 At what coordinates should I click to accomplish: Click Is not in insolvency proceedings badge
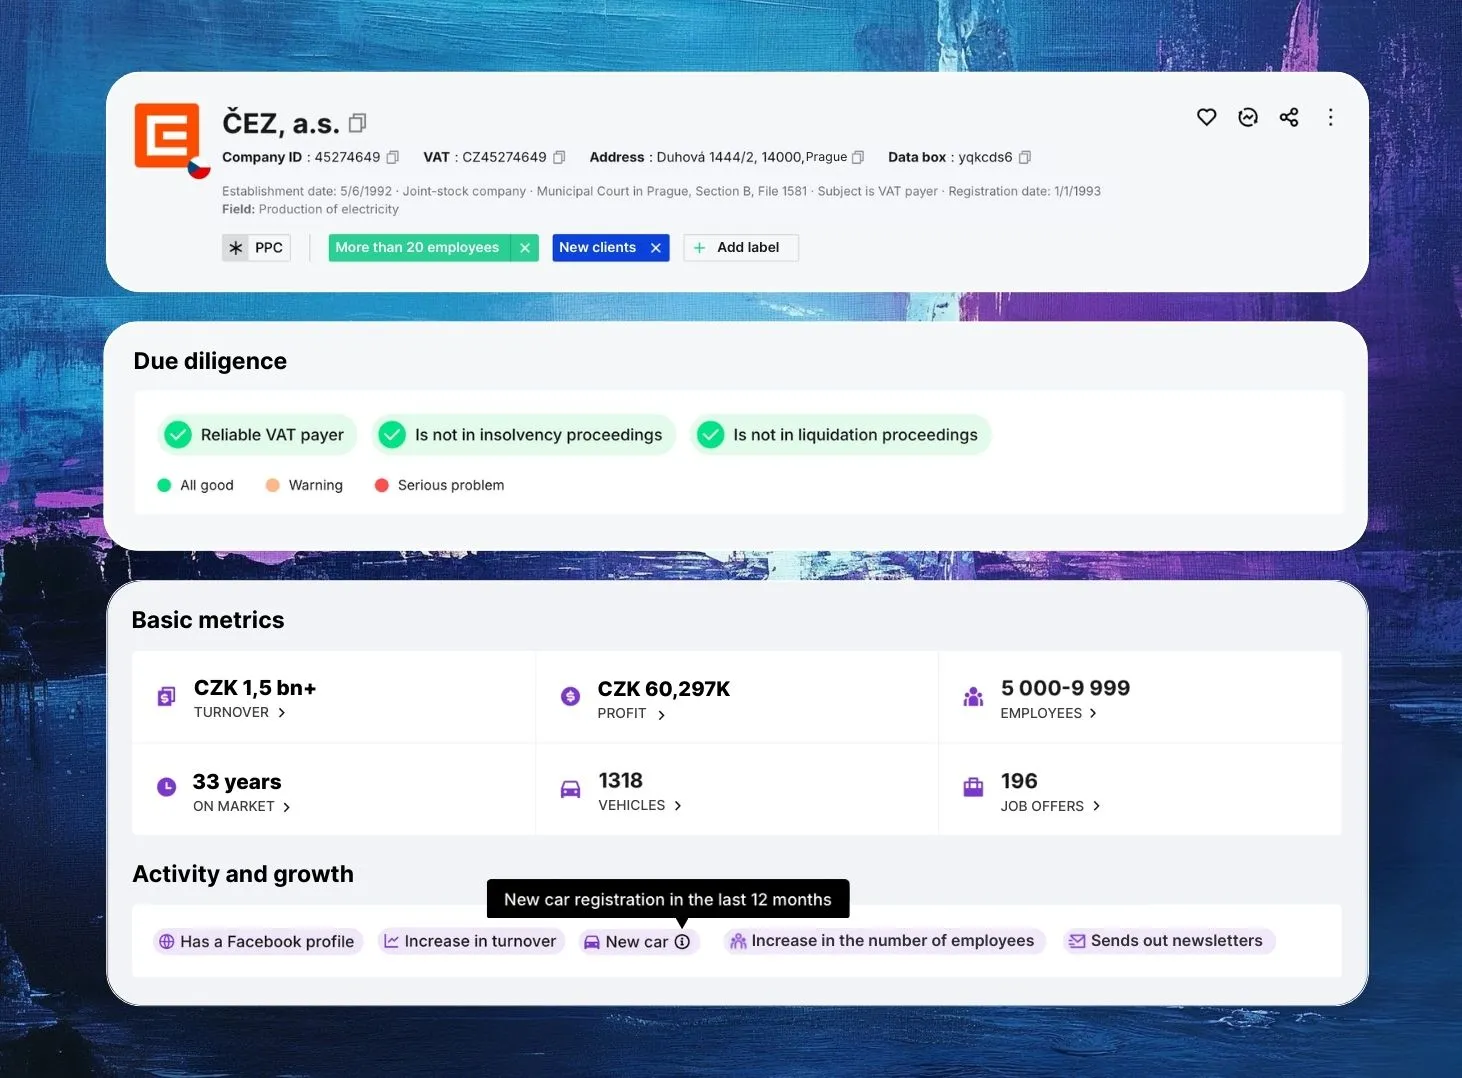pos(524,434)
